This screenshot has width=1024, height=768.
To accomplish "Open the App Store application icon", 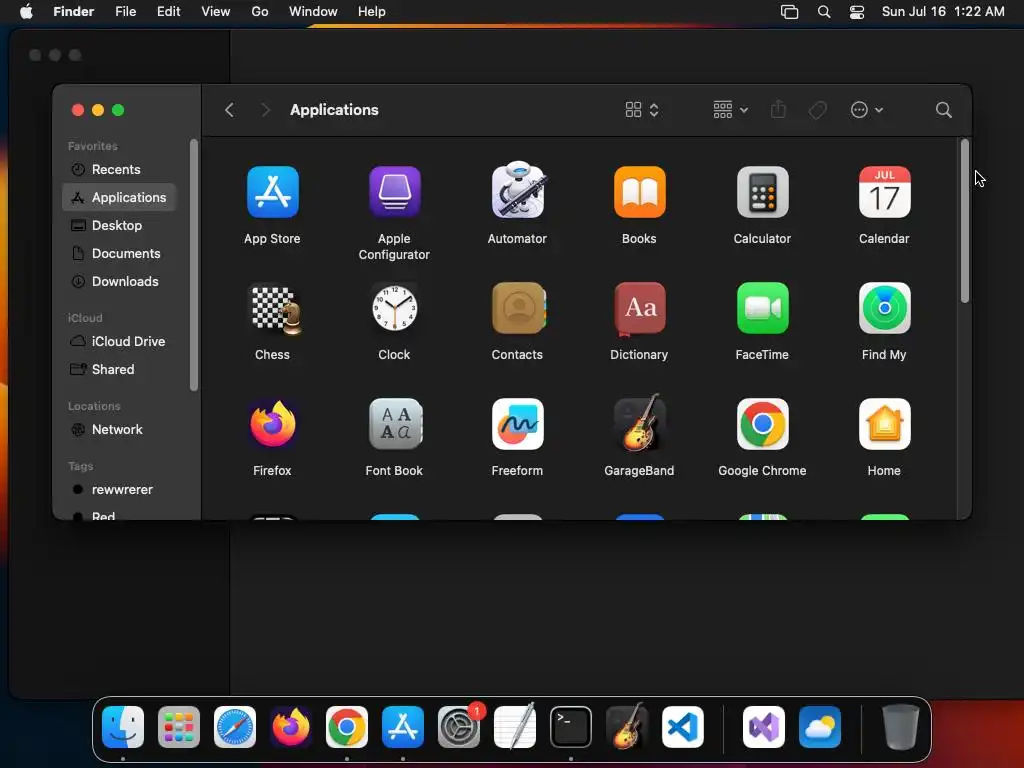I will (272, 192).
